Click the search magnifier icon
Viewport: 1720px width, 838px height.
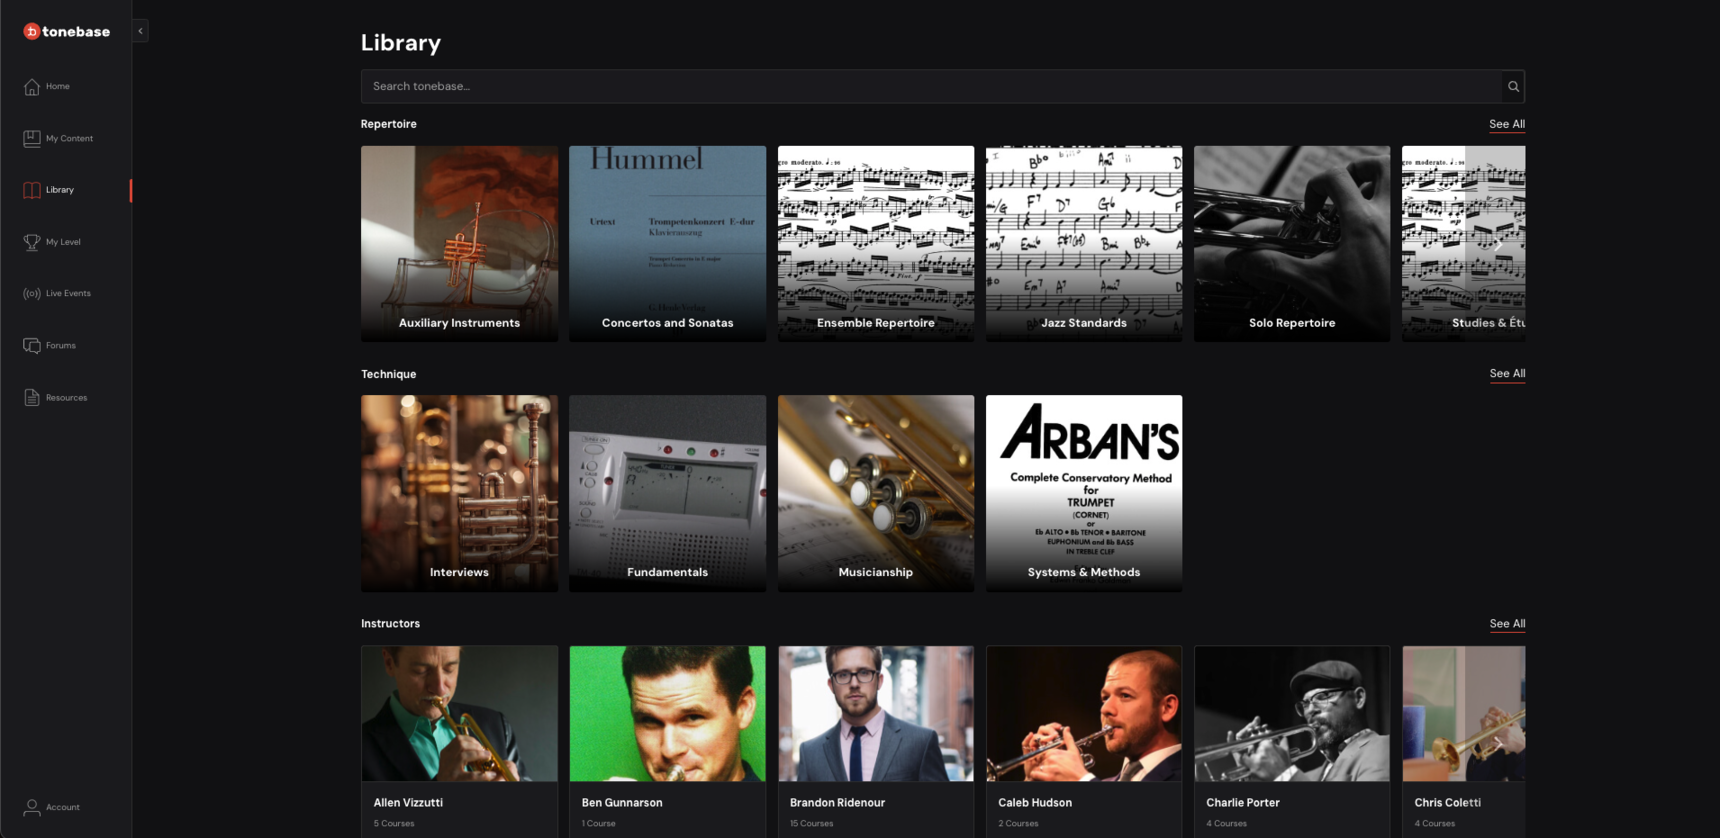tap(1513, 87)
